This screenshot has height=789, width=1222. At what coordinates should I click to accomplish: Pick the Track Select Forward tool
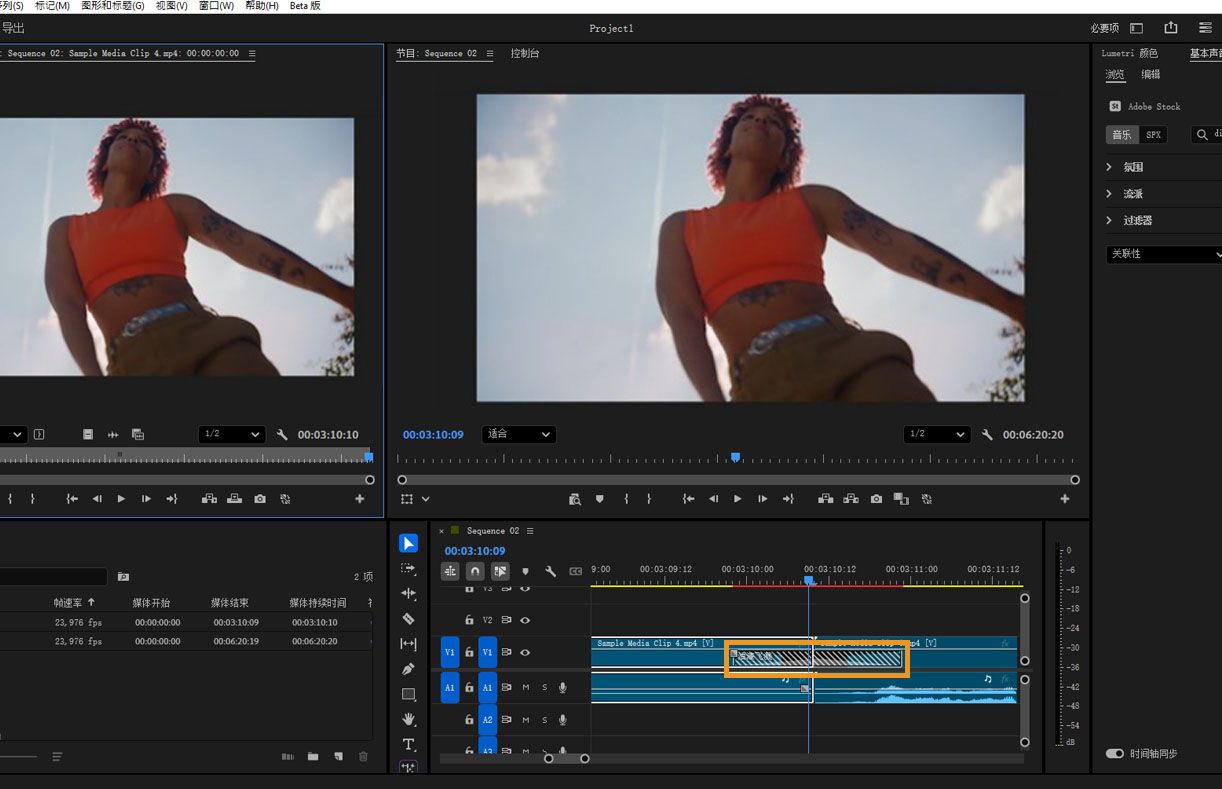pyautogui.click(x=408, y=568)
